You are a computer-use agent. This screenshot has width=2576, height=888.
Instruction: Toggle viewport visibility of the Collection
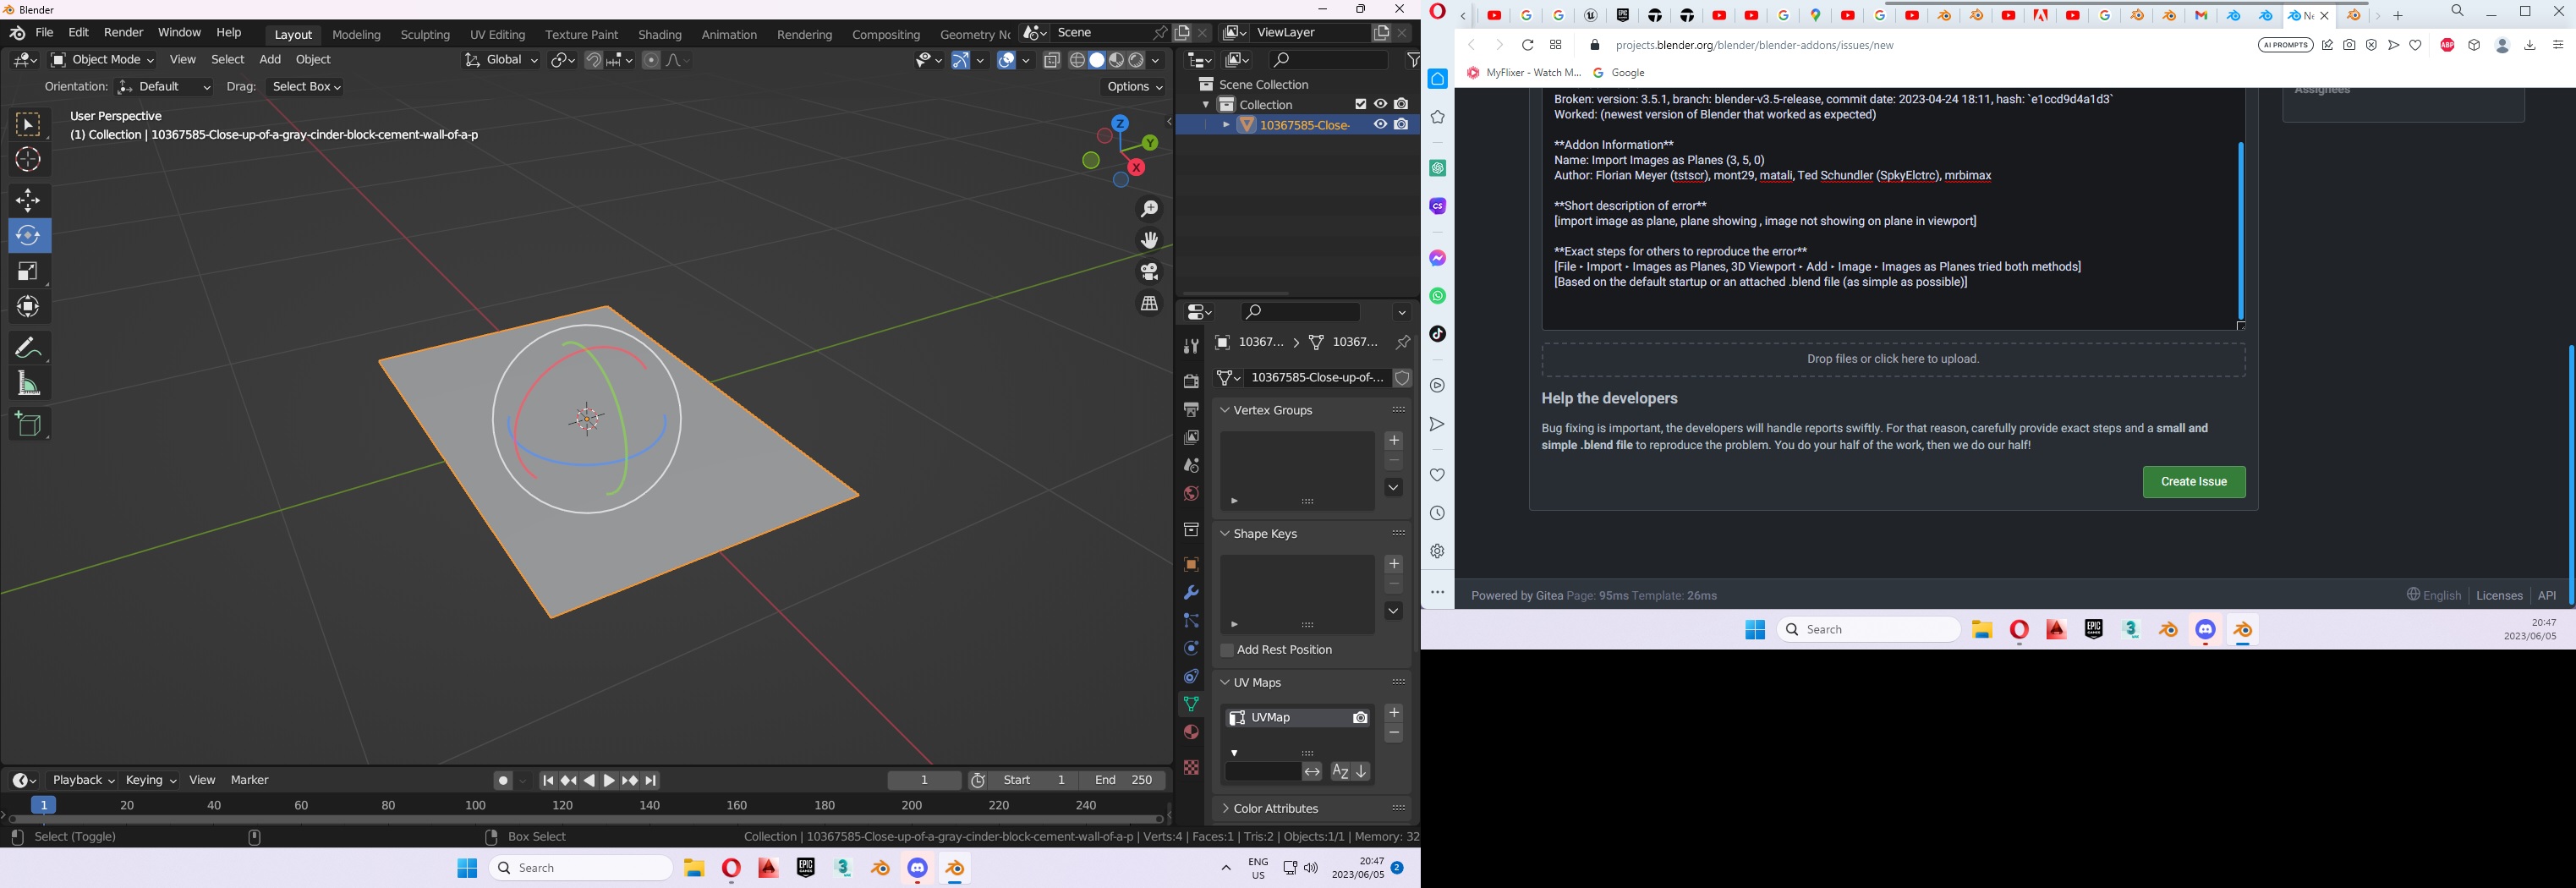(x=1381, y=104)
